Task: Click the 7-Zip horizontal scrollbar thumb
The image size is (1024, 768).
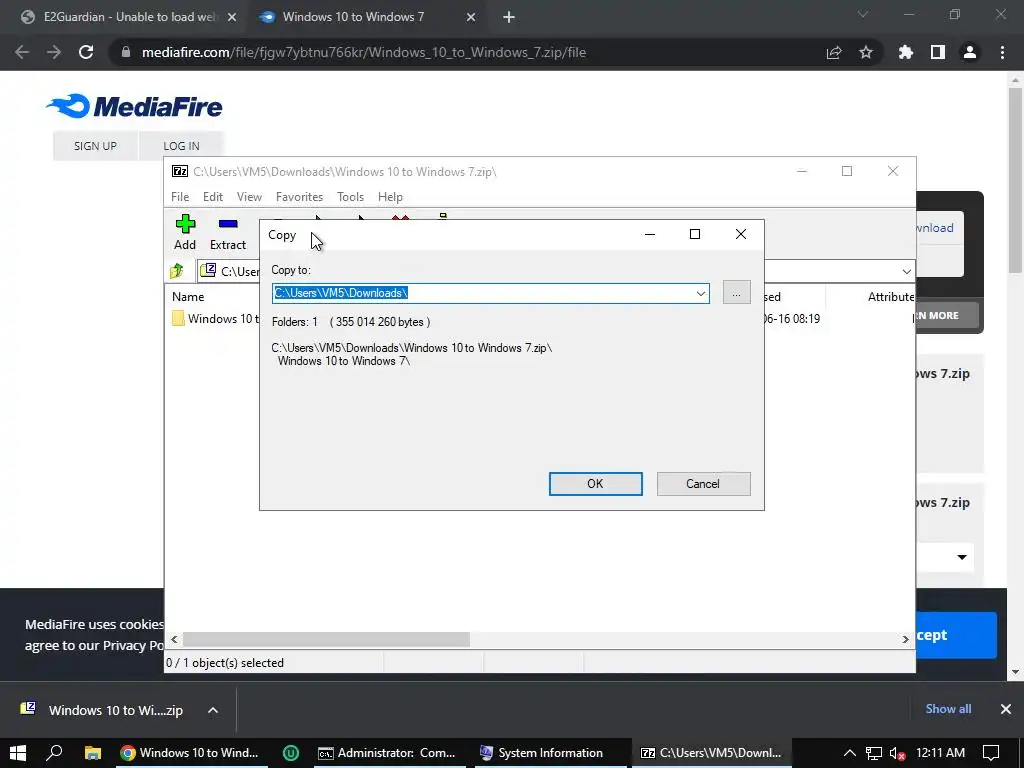Action: click(326, 639)
